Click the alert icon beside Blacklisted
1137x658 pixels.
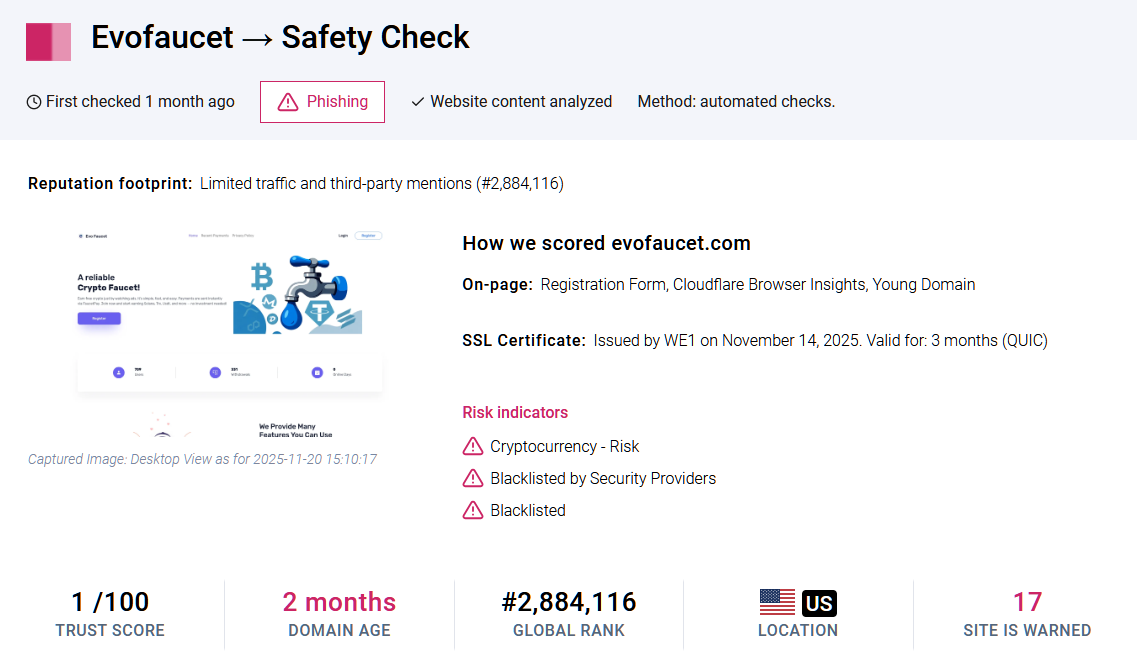point(472,510)
